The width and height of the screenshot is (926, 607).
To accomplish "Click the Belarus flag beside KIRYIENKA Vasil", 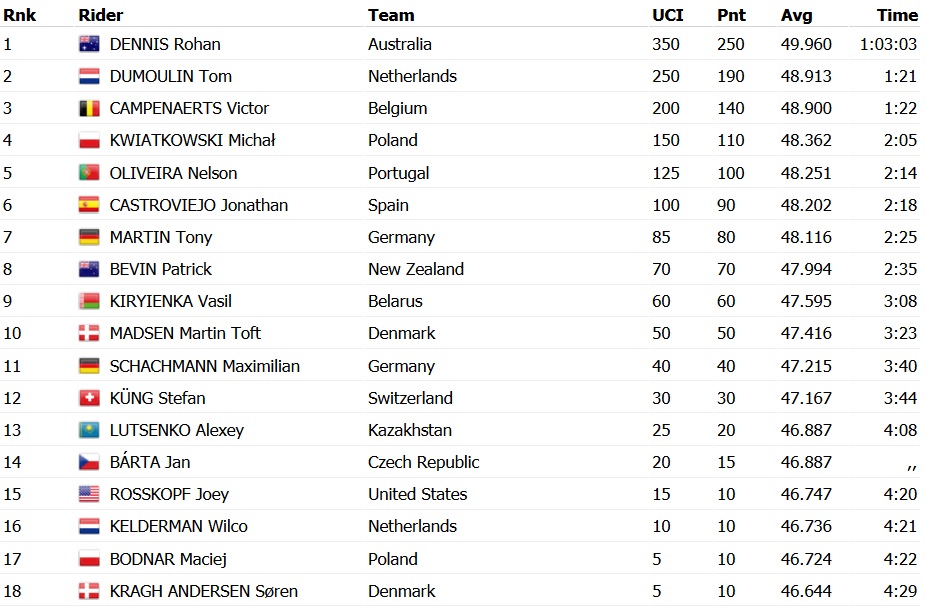I will 89,301.
